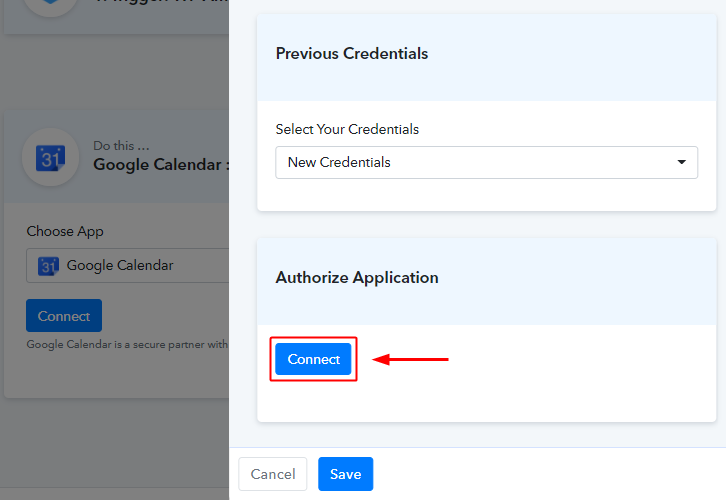Save the connection settings

pyautogui.click(x=345, y=474)
